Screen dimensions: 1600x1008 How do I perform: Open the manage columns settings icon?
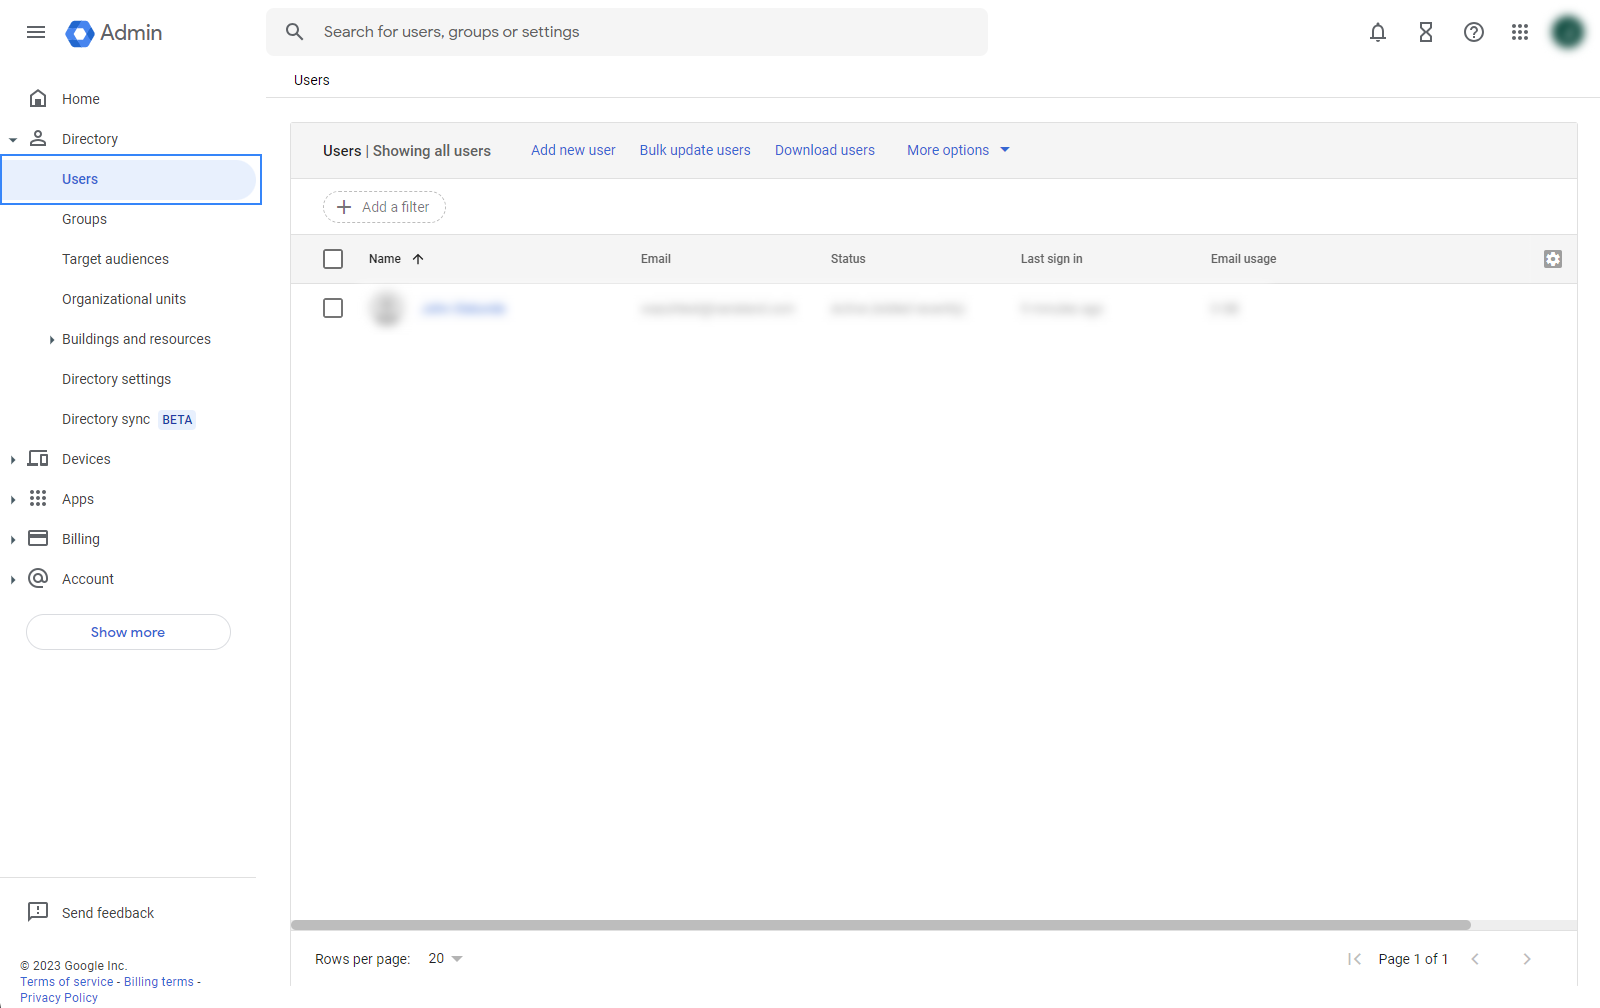coord(1552,259)
